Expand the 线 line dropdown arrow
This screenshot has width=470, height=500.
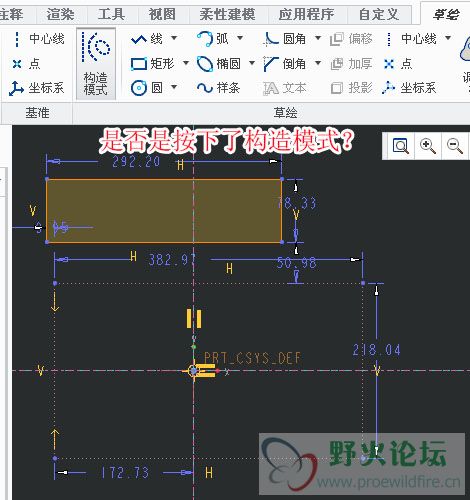(174, 38)
